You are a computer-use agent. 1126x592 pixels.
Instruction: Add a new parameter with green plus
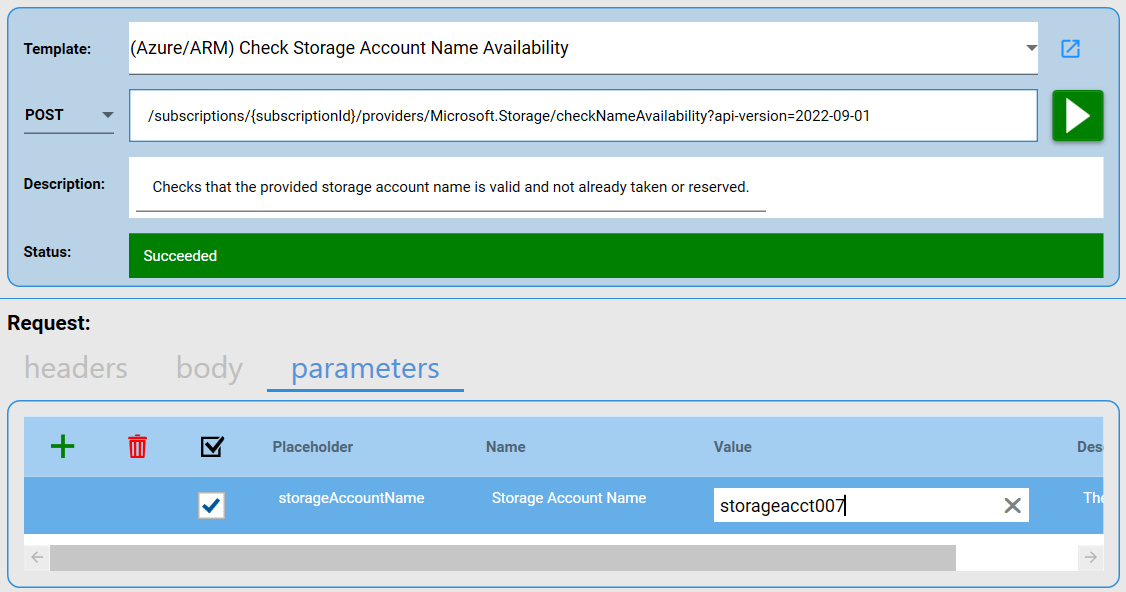(x=63, y=447)
